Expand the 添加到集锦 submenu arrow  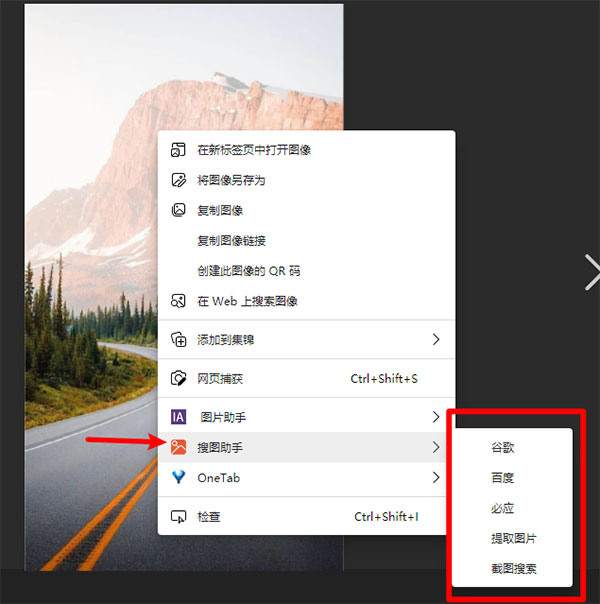pyautogui.click(x=436, y=339)
